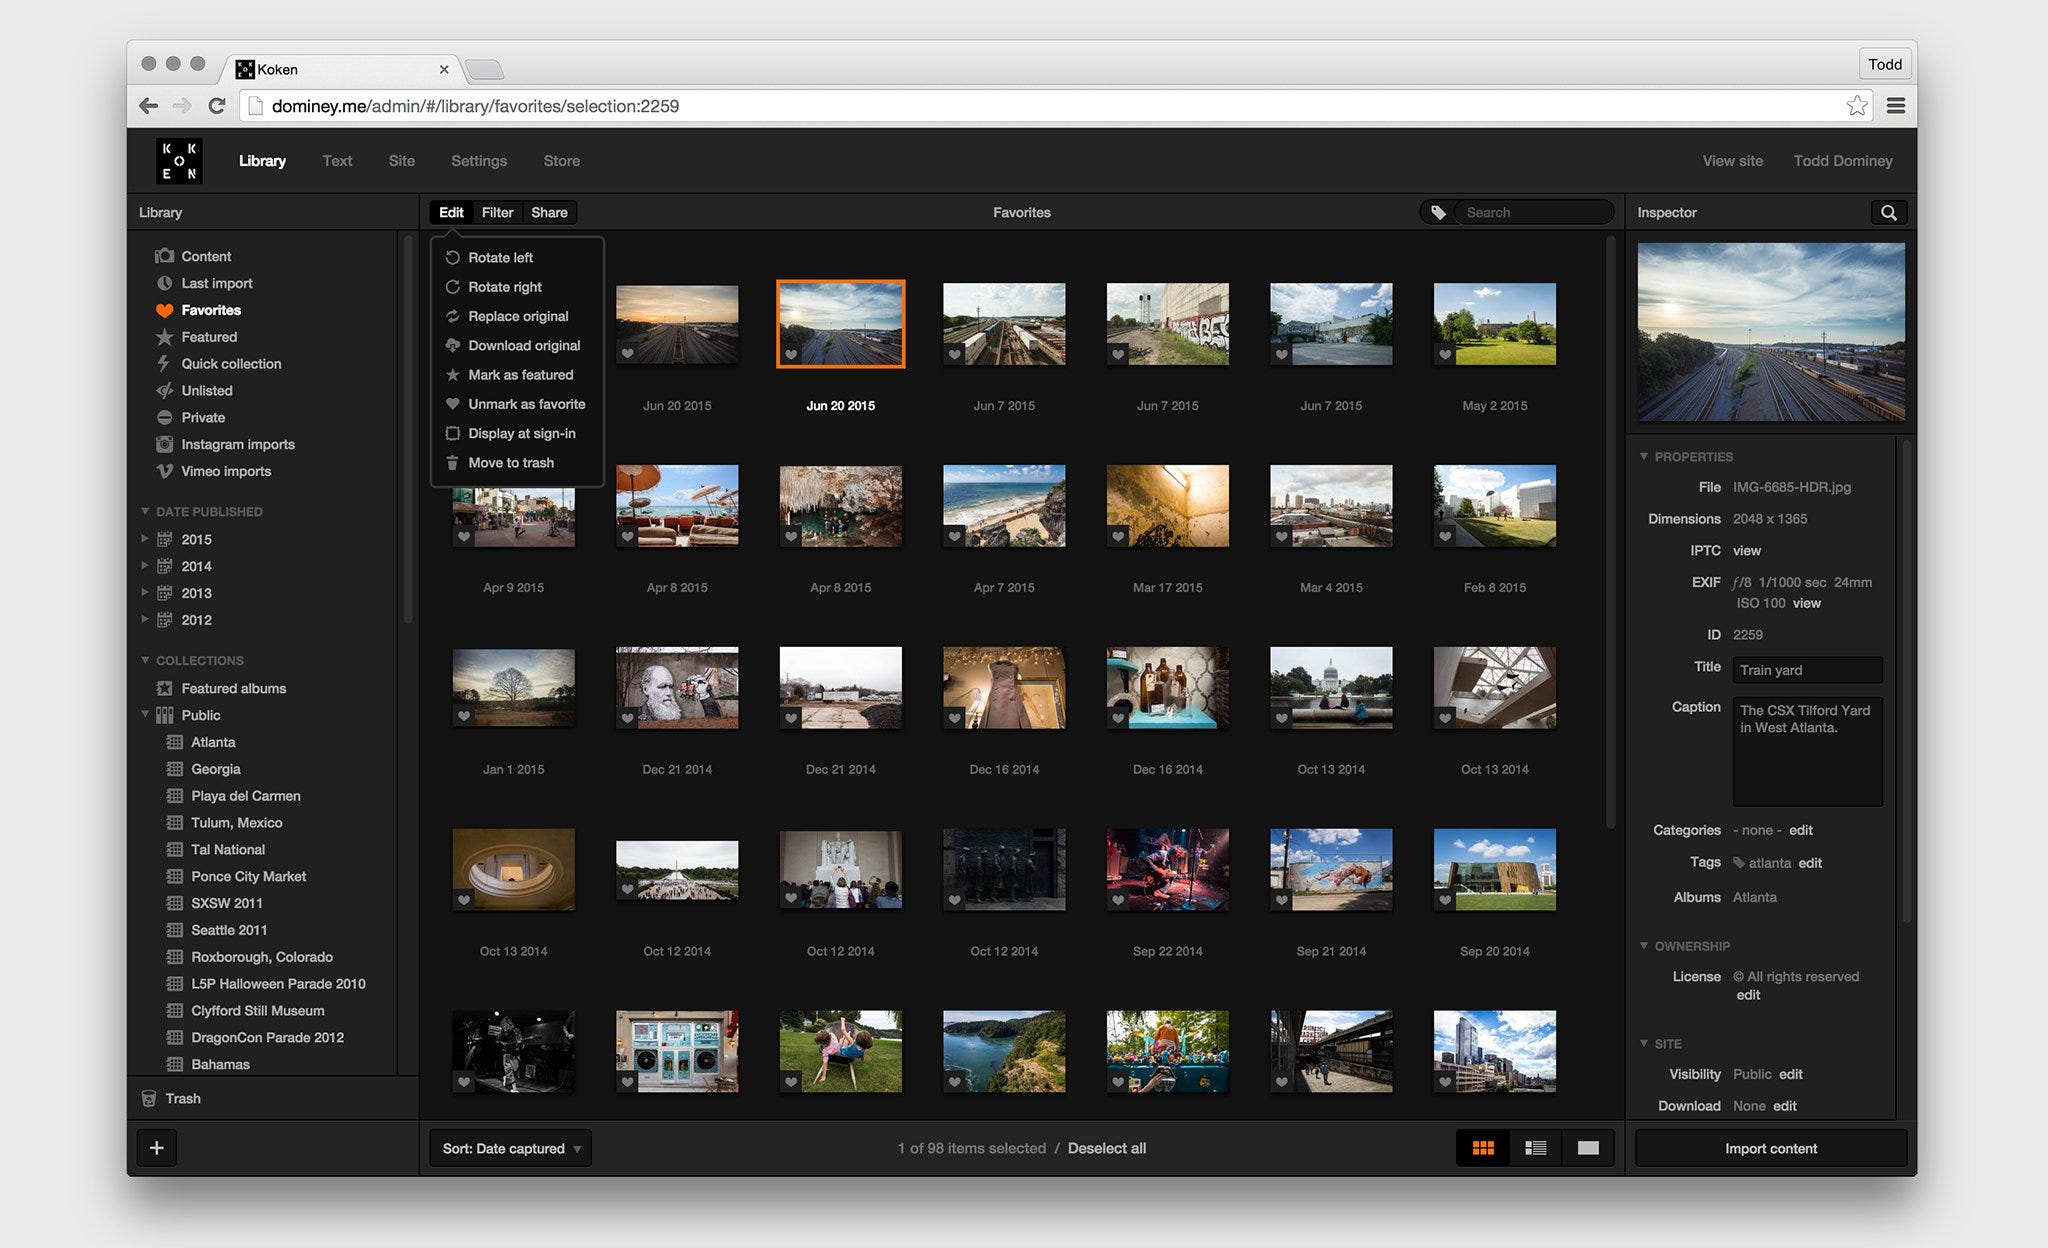Select Replace original menu entry
Viewport: 2048px width, 1248px height.
[x=517, y=316]
